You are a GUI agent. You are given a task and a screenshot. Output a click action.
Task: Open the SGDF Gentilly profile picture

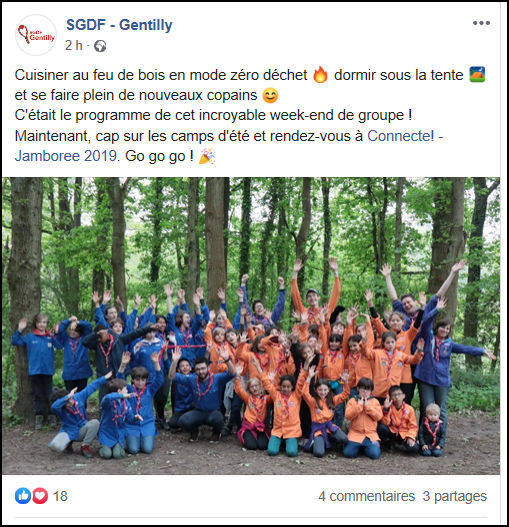tap(36, 35)
